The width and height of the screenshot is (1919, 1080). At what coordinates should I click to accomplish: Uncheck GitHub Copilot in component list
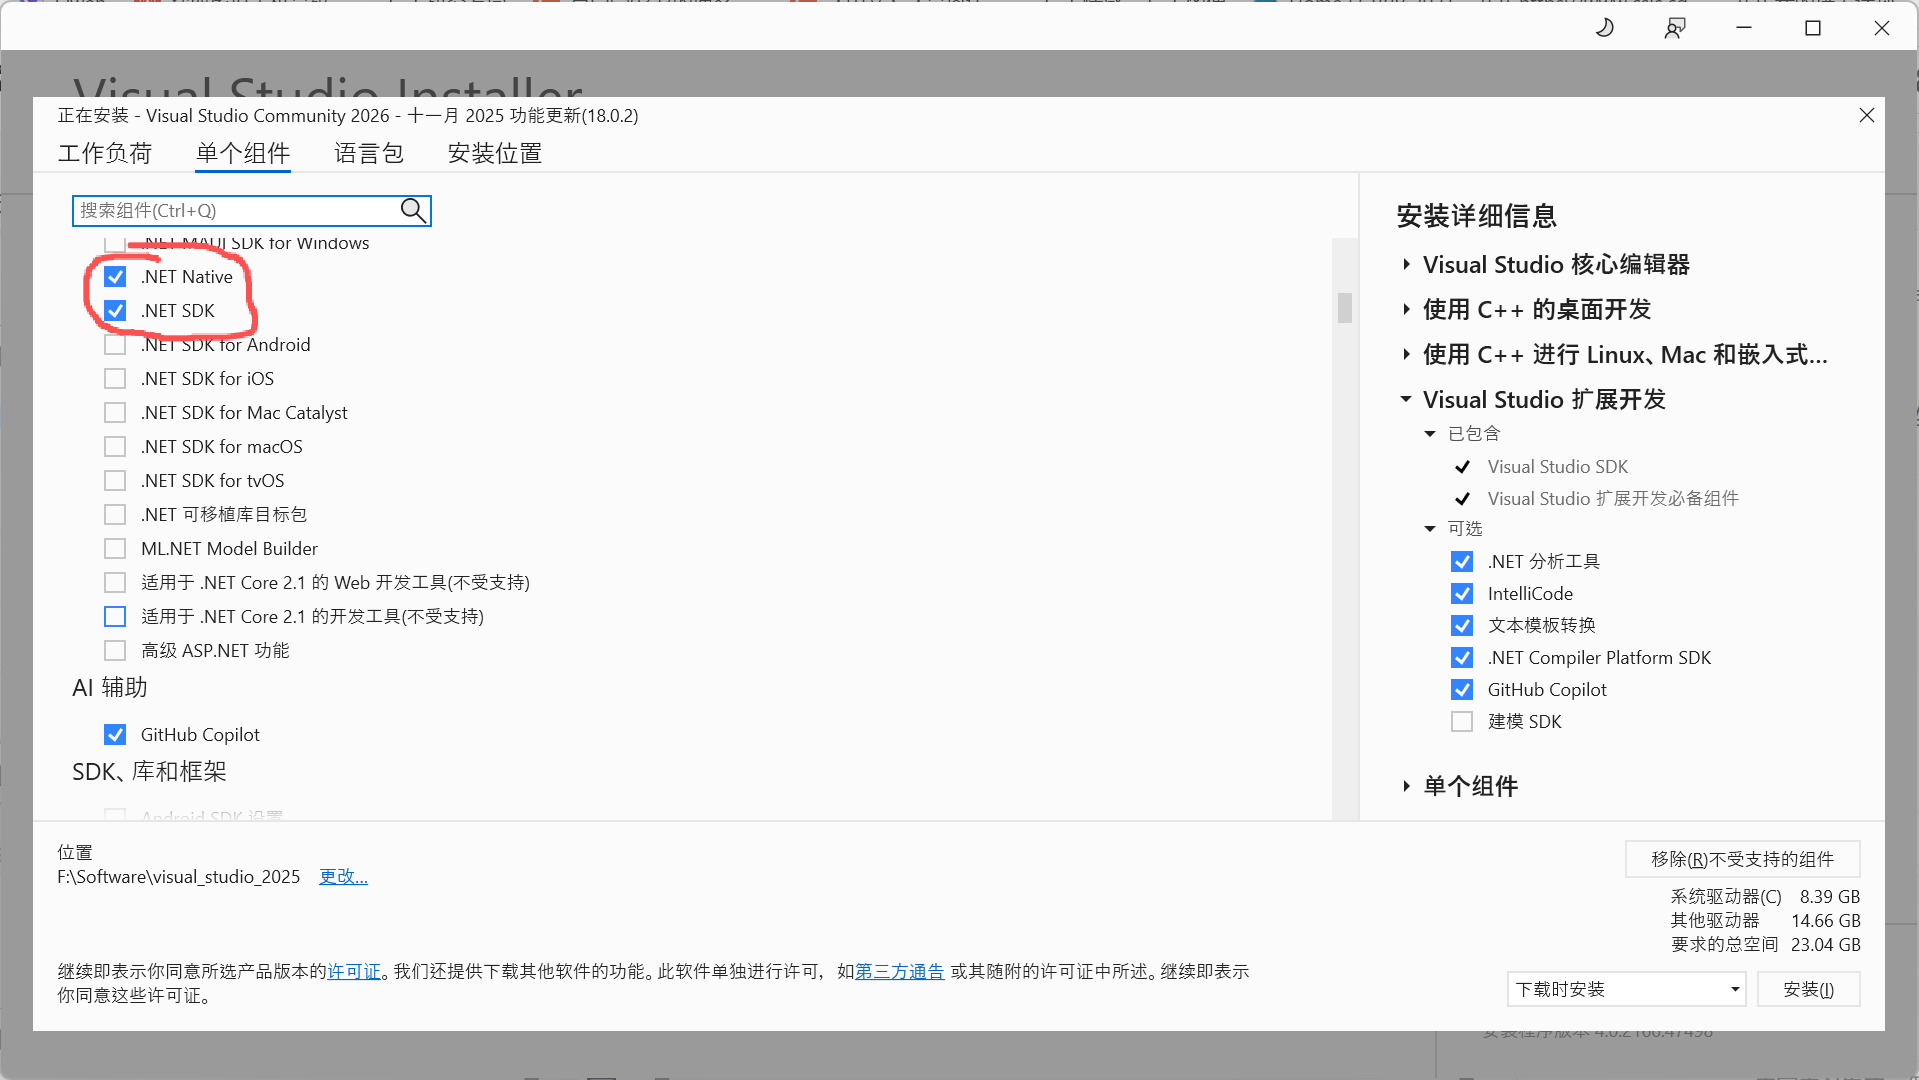[x=115, y=735]
